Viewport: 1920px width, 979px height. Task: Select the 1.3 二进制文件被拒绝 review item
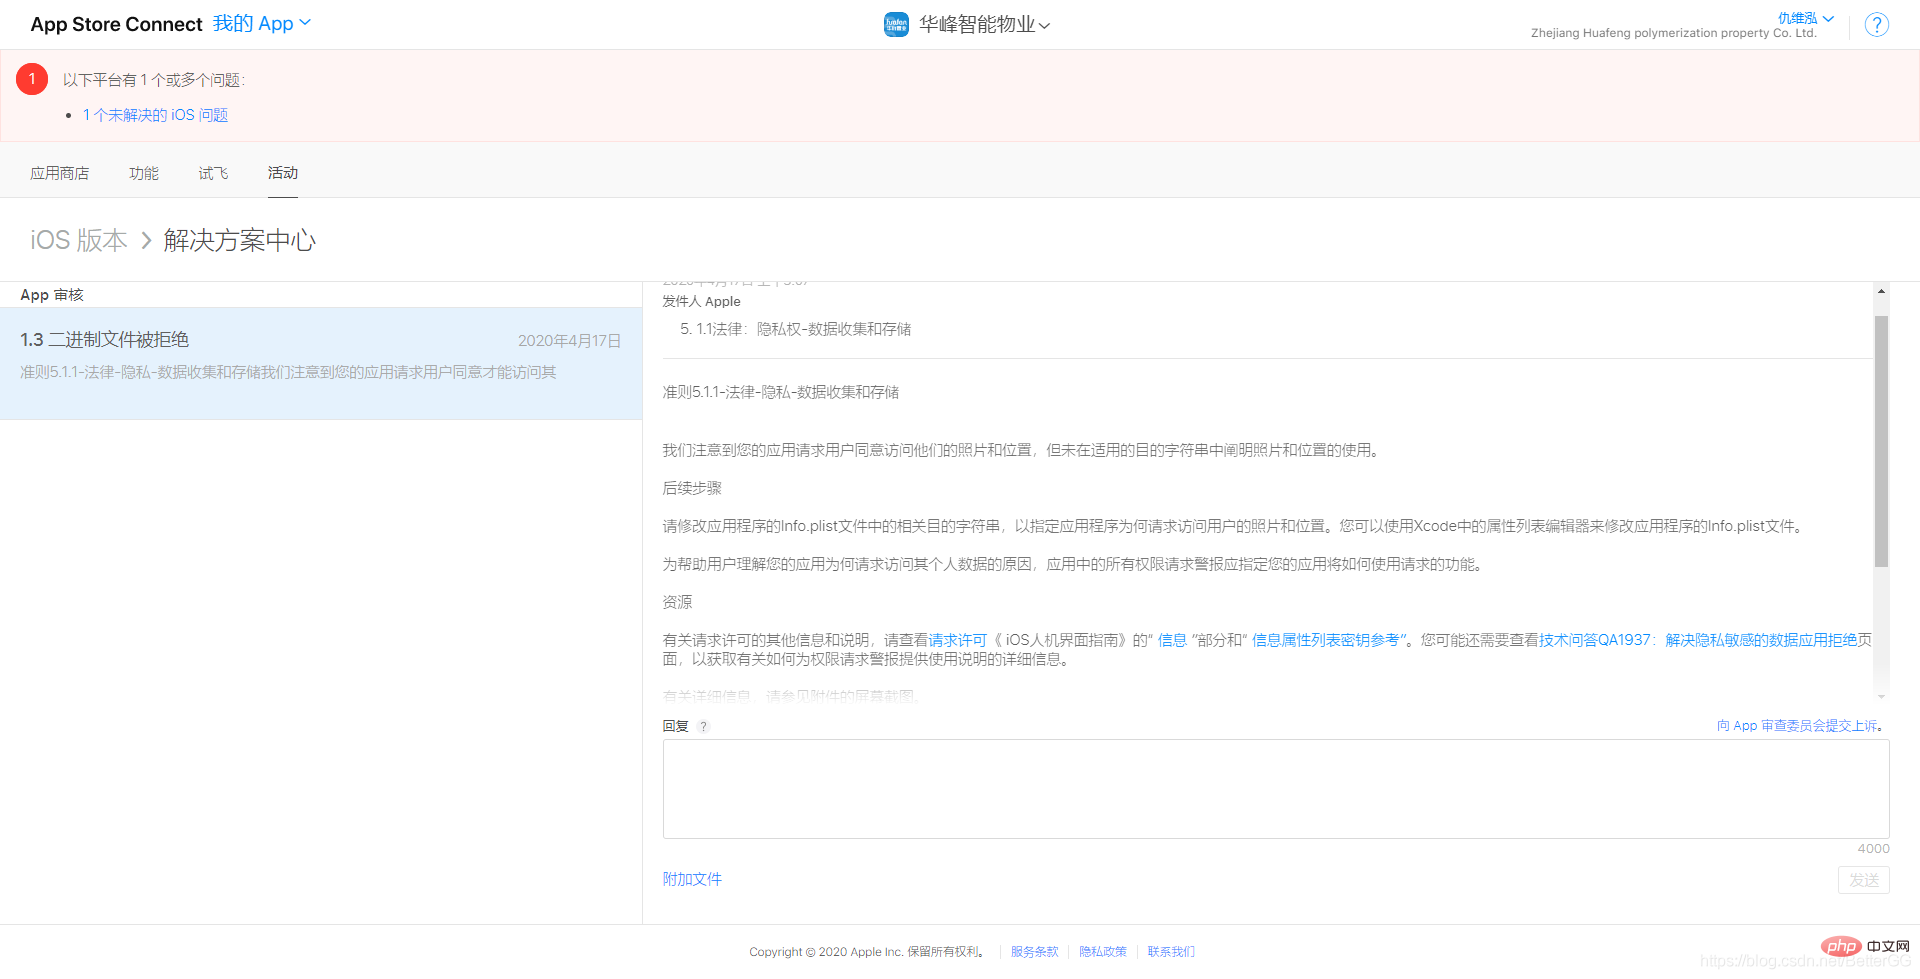[x=321, y=363]
